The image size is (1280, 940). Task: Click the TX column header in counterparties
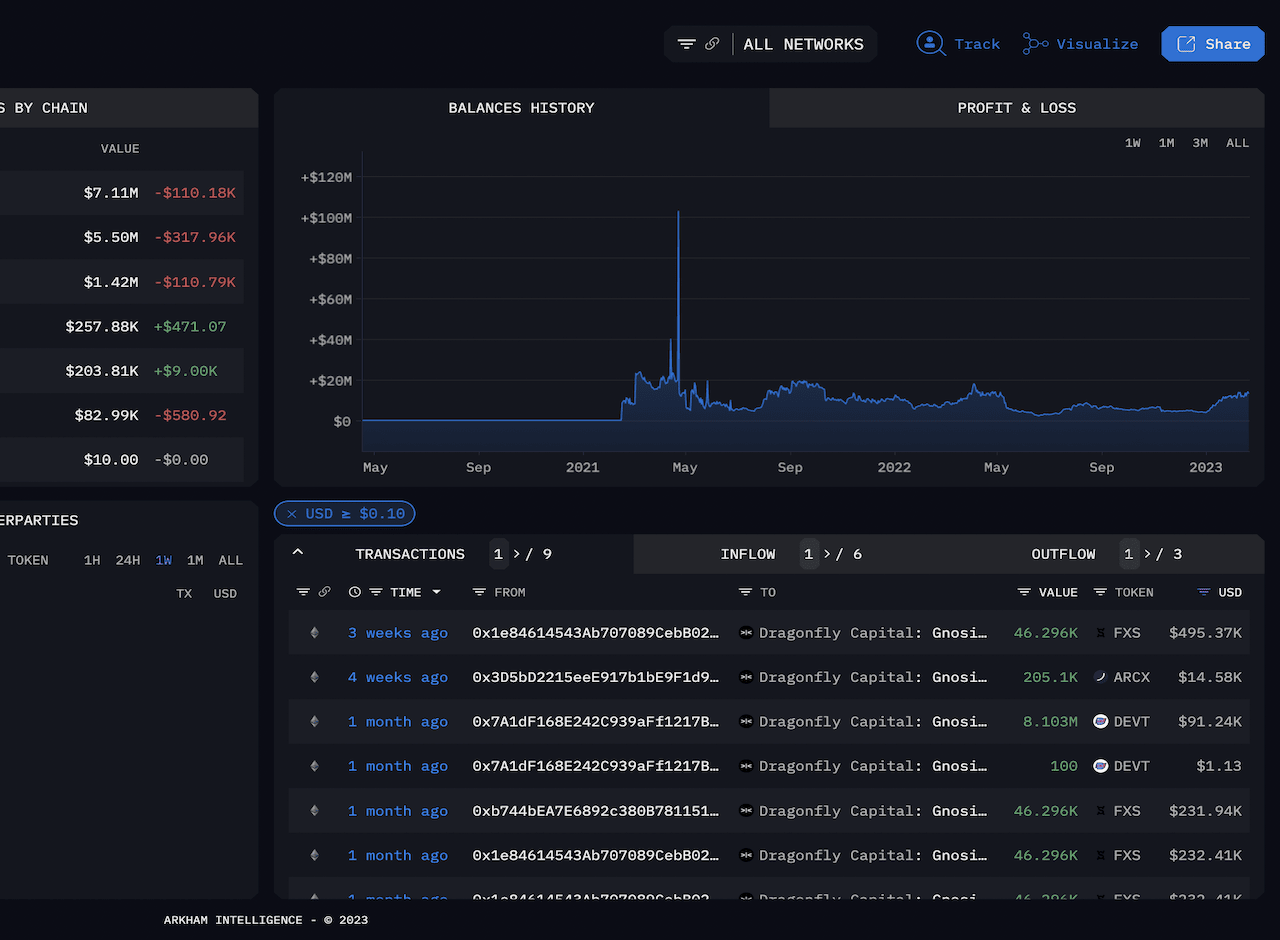click(184, 594)
